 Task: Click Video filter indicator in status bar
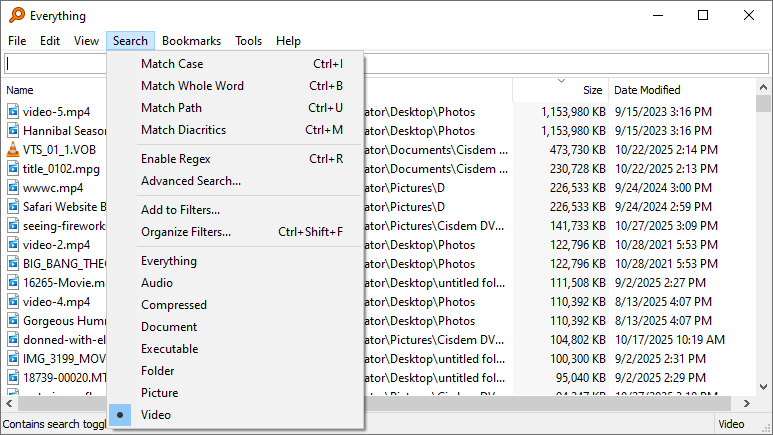click(731, 424)
